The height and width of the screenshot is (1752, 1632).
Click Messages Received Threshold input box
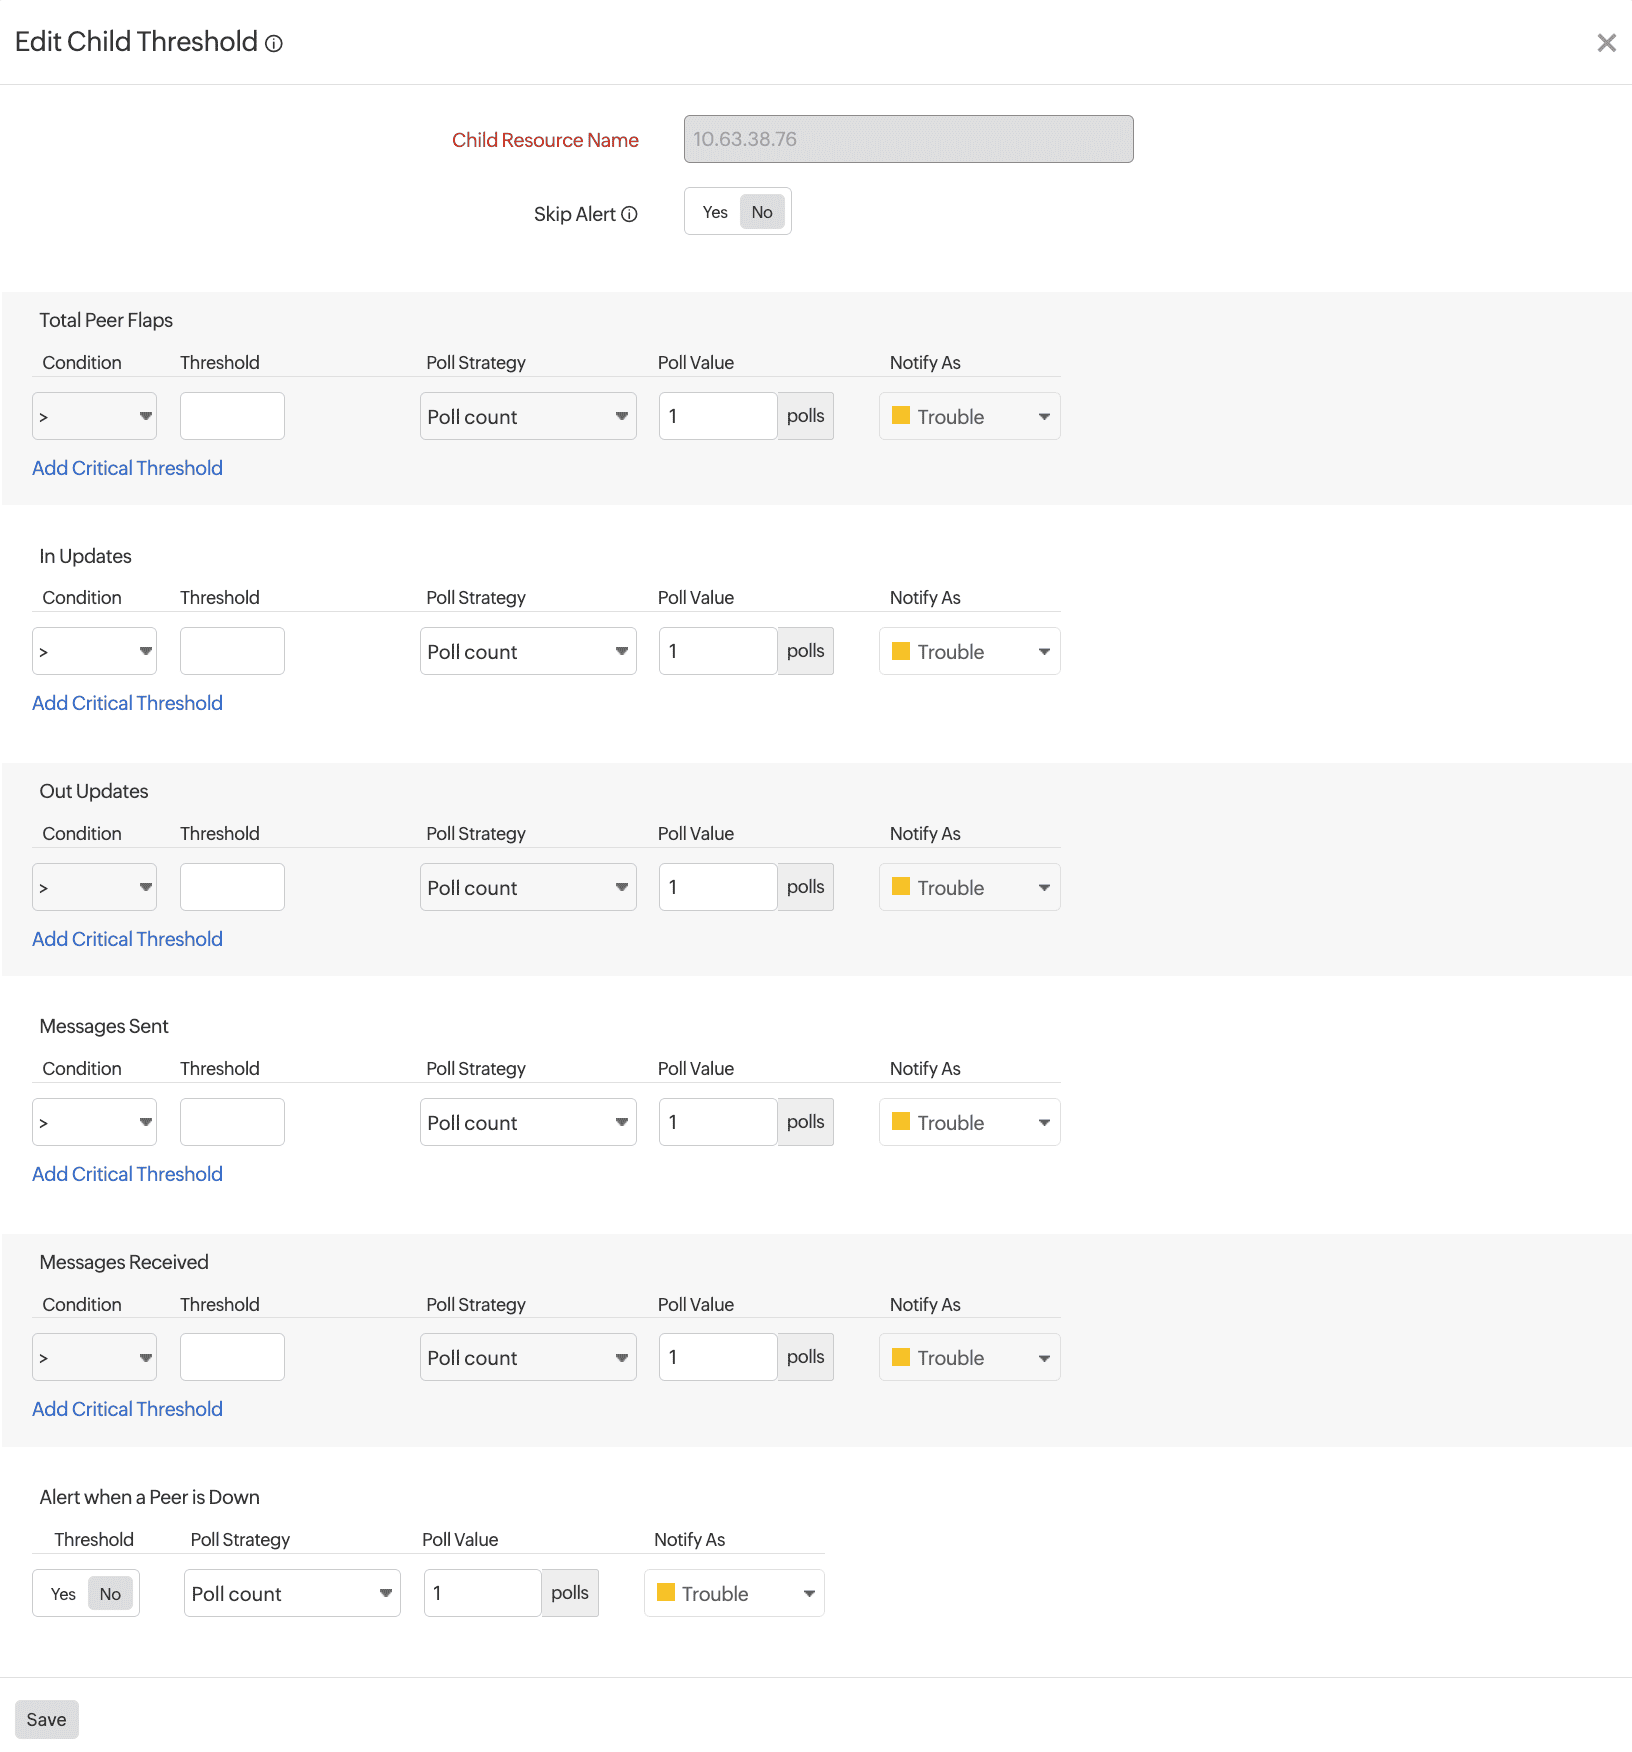click(232, 1358)
